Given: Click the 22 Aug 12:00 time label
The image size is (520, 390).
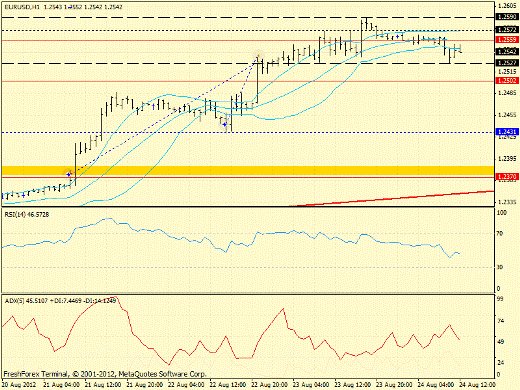Looking at the screenshot, I should (228, 384).
